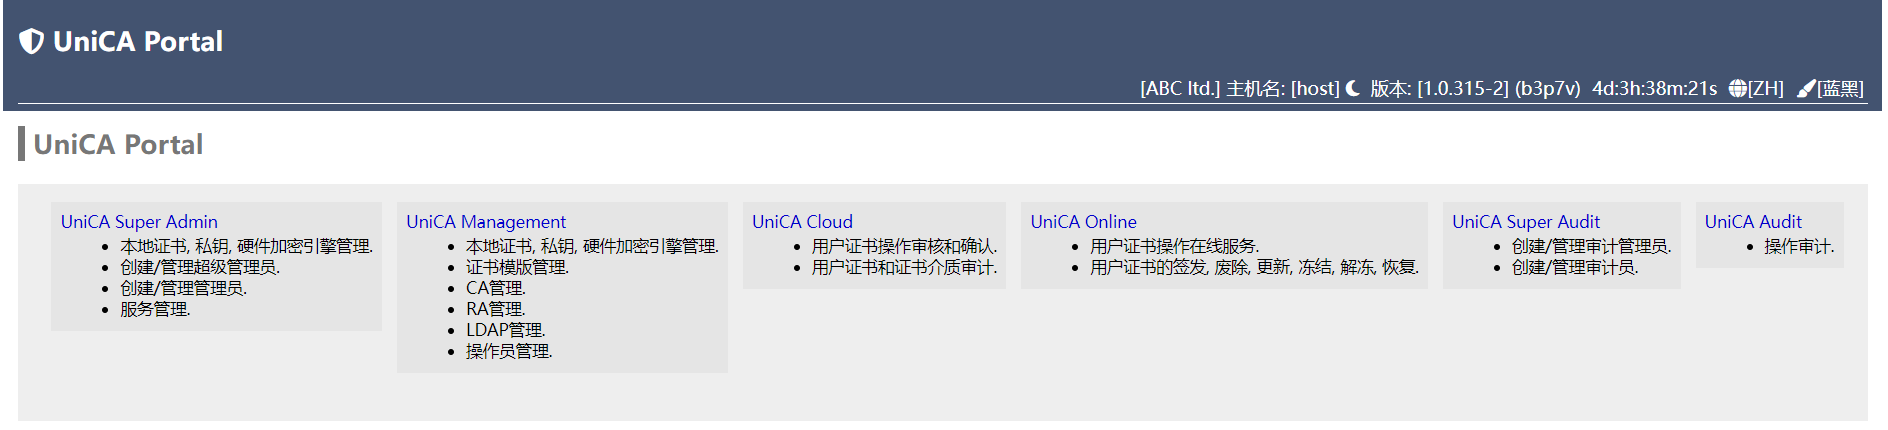
Task: Click the 操作审计 list item
Action: (1798, 246)
